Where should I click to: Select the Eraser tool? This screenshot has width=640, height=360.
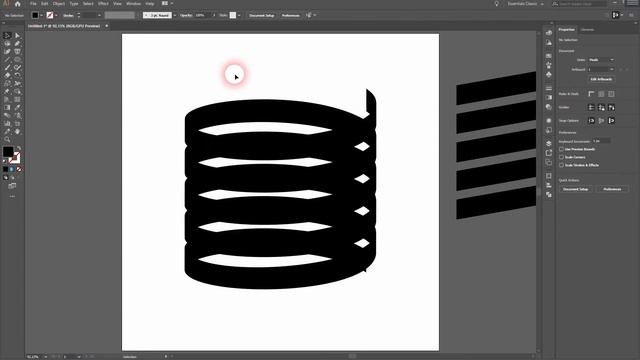(7, 76)
